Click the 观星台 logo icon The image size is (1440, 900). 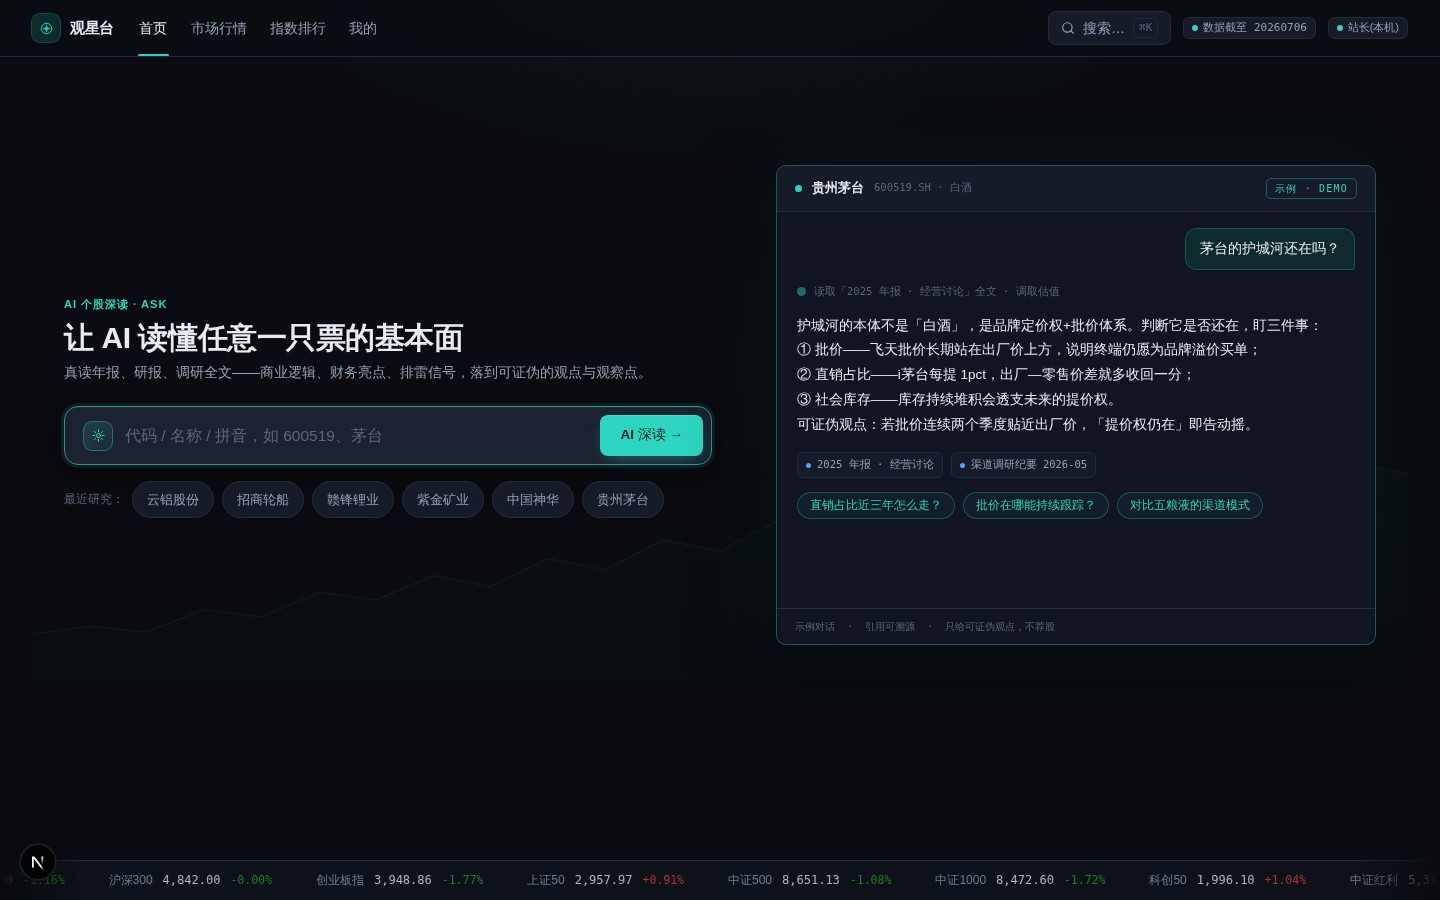(x=46, y=28)
